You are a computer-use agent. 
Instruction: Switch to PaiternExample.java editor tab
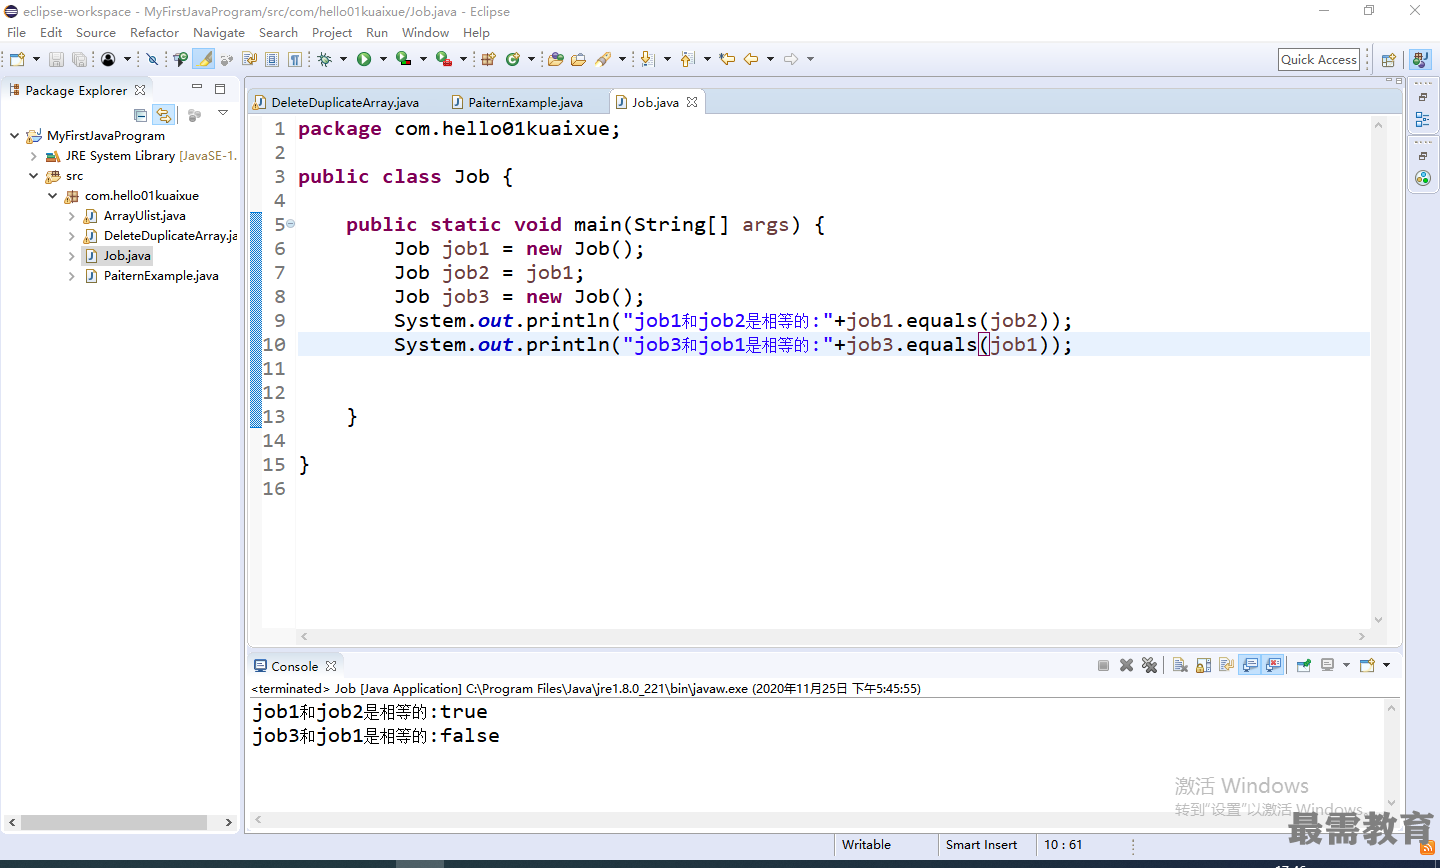[x=525, y=102]
